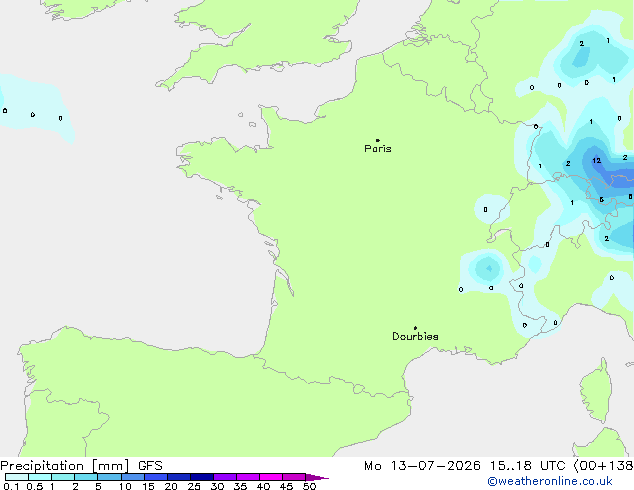Pick the 0.5–1 mm legend swatch
This screenshot has height=490, width=634.
coord(40,477)
